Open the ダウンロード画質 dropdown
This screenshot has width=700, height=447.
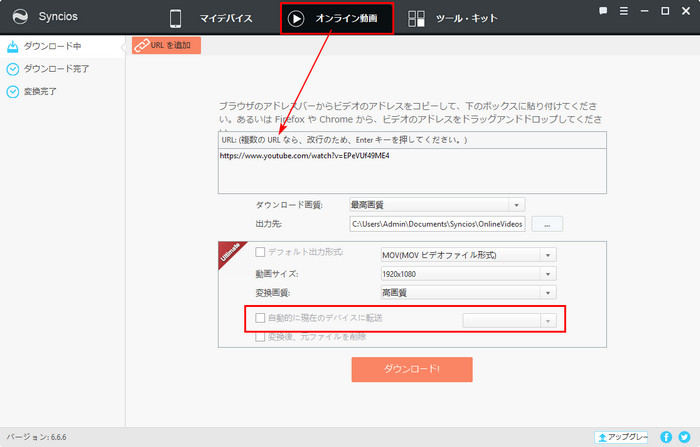click(x=437, y=205)
